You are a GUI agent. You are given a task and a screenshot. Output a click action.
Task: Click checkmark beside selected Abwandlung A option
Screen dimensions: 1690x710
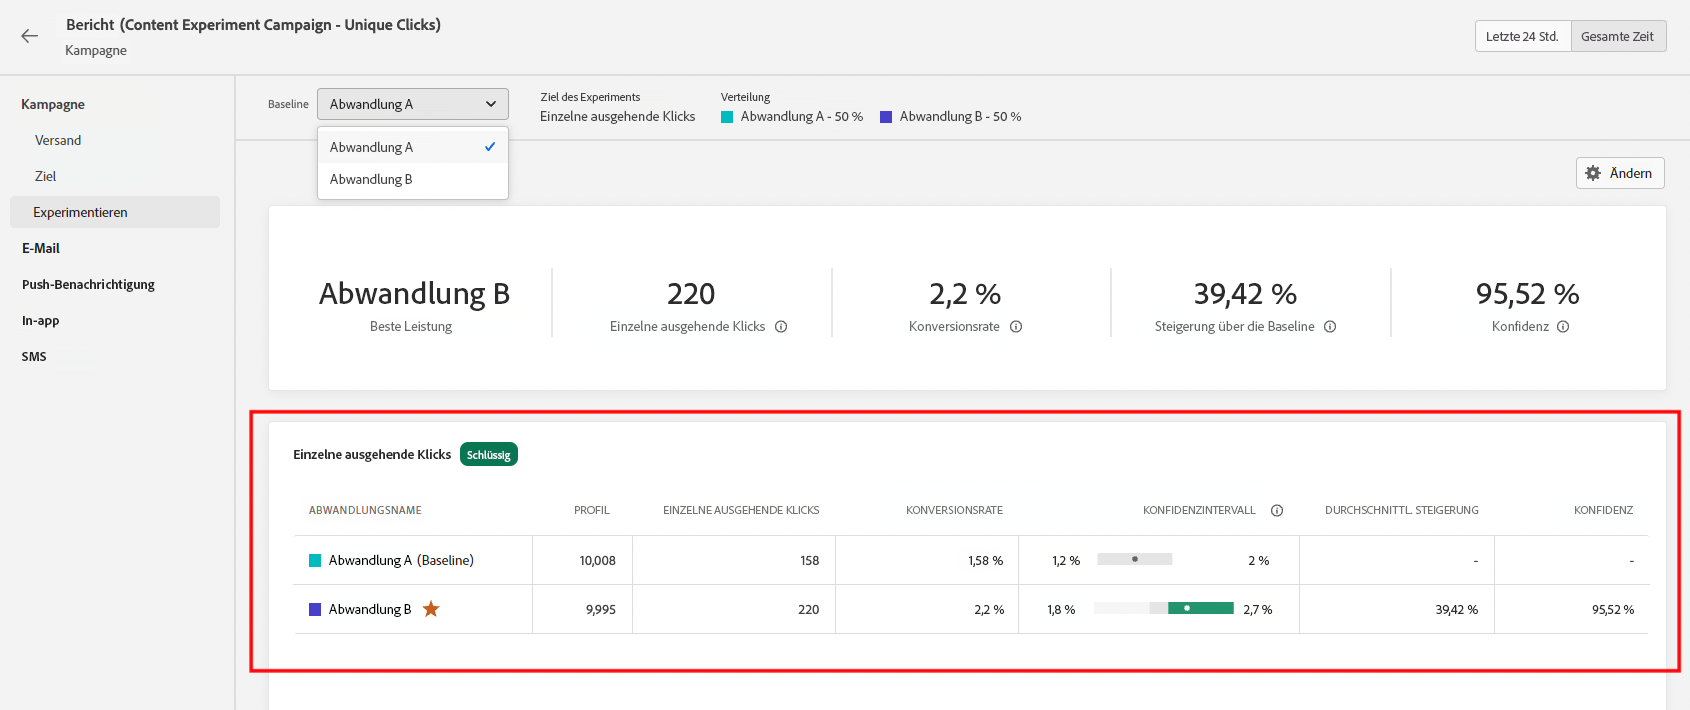[490, 147]
